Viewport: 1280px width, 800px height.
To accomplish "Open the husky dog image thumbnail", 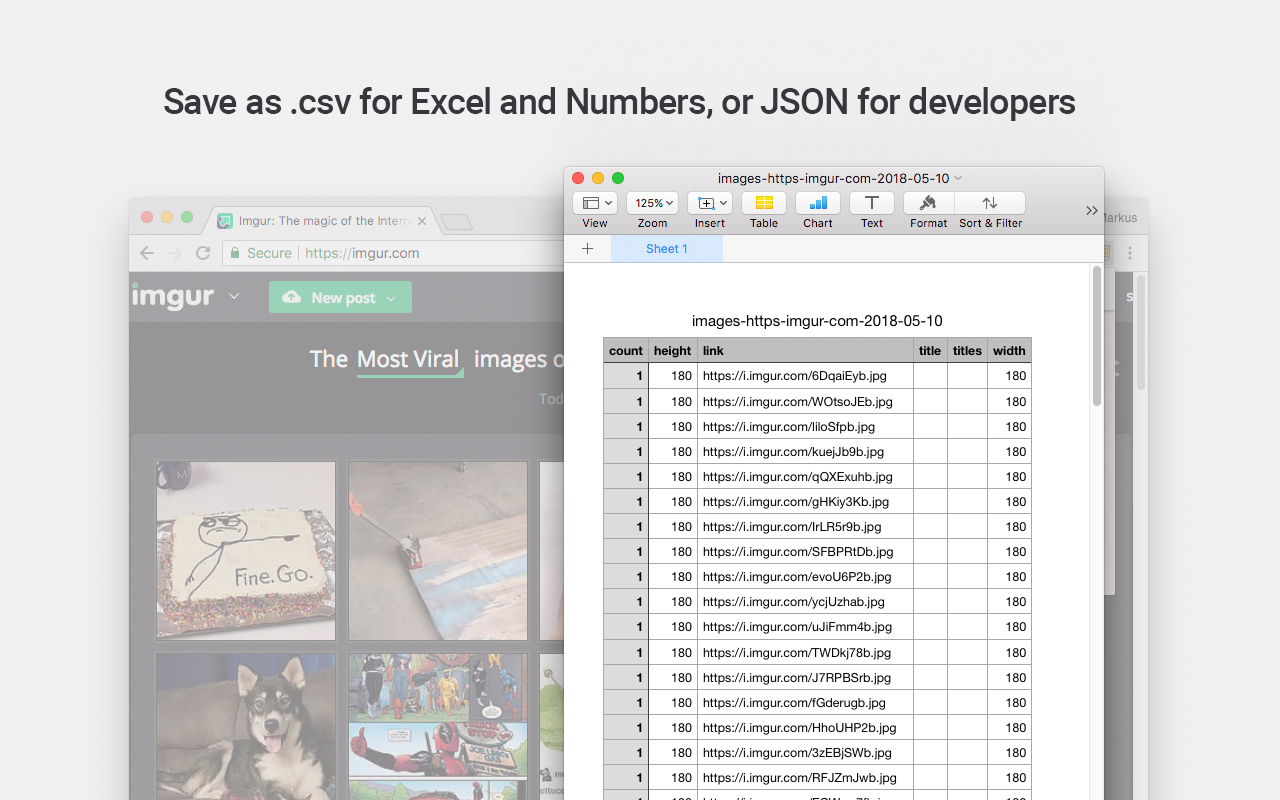I will click(246, 726).
